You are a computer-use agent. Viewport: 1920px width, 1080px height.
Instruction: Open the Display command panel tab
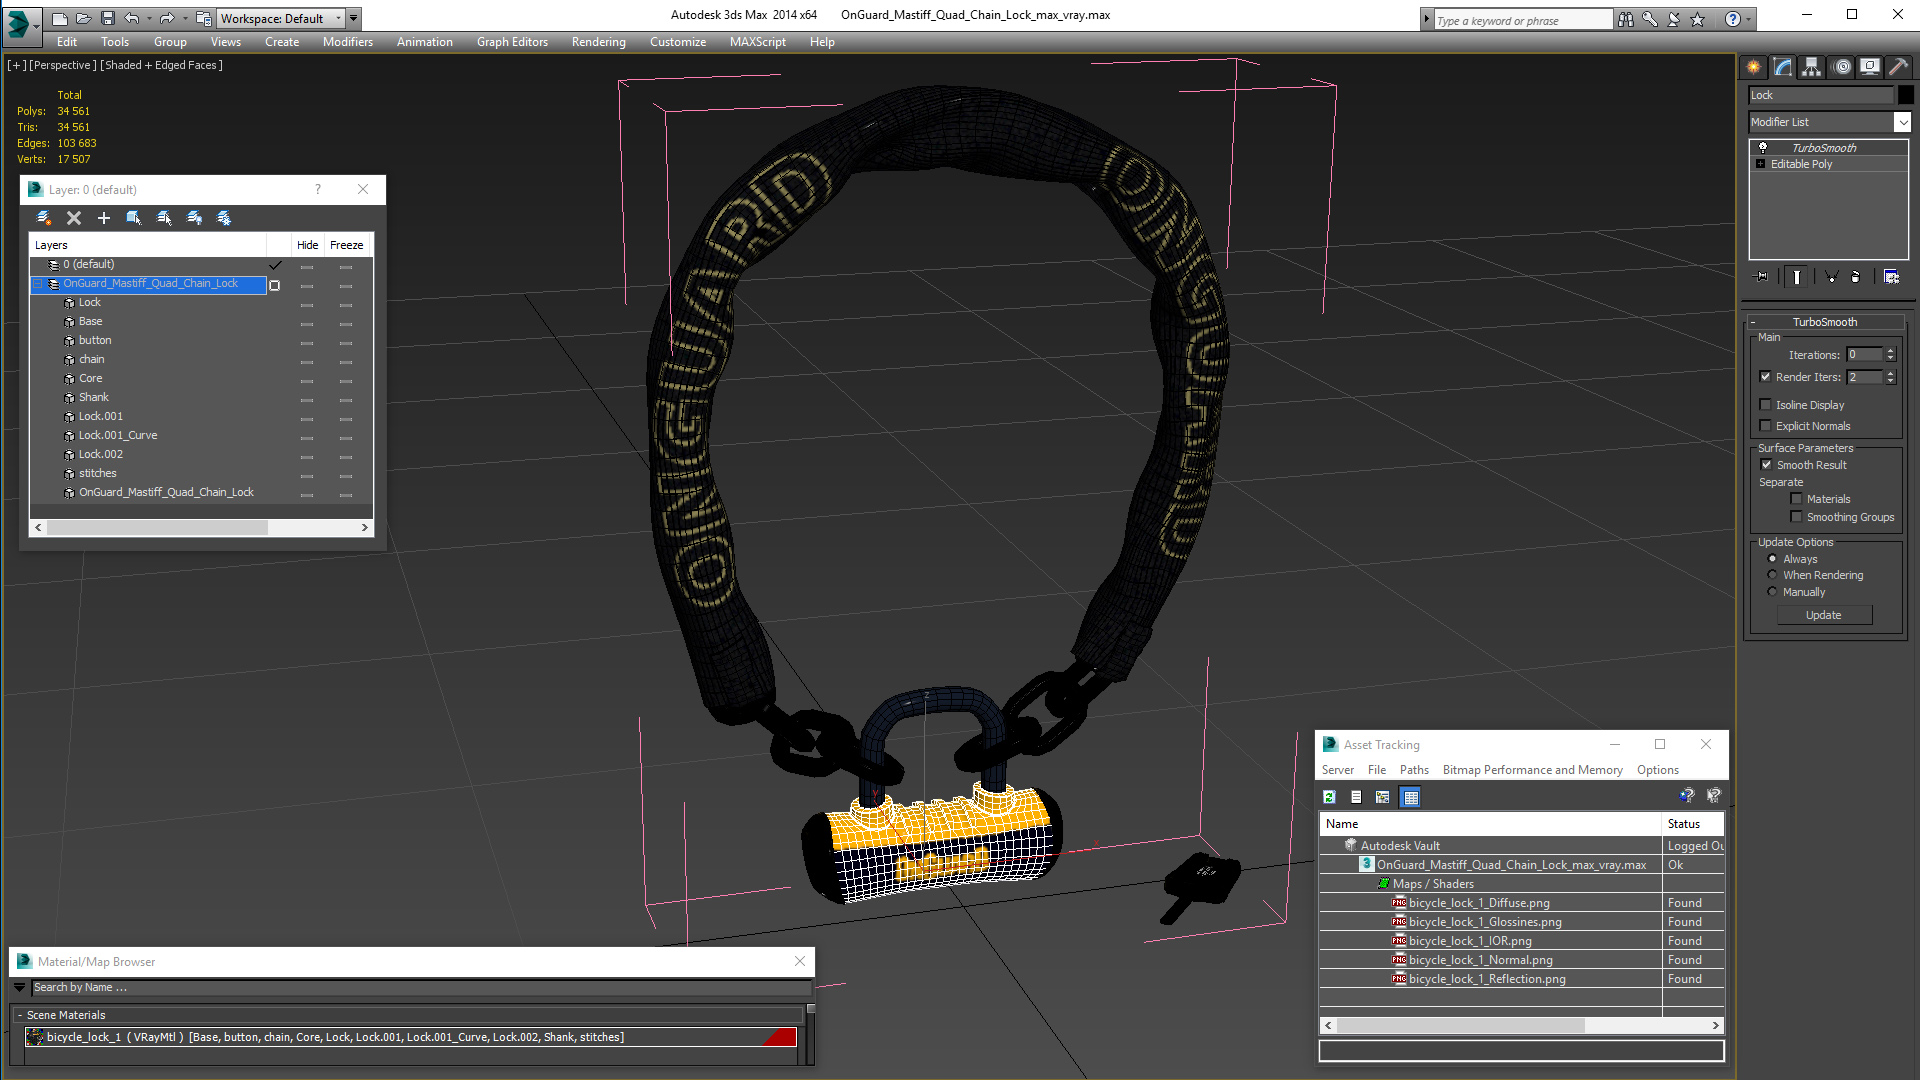pyautogui.click(x=1869, y=67)
